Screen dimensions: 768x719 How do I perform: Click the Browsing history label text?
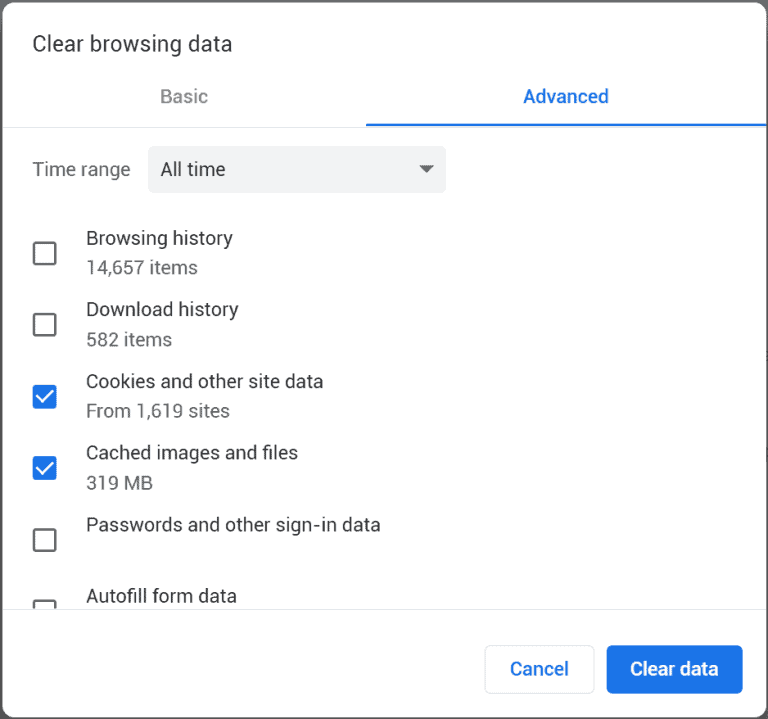(159, 238)
